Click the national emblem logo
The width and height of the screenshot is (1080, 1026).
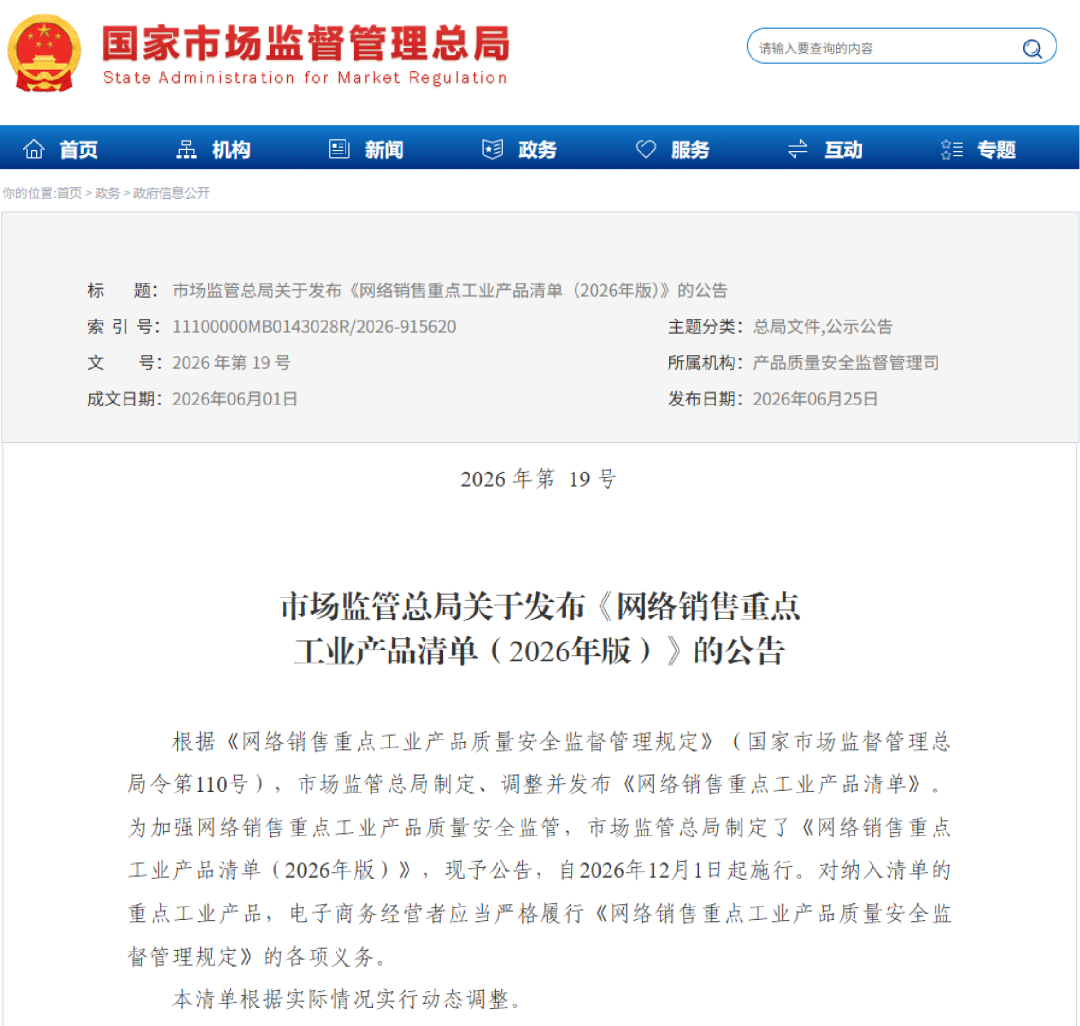pyautogui.click(x=44, y=53)
